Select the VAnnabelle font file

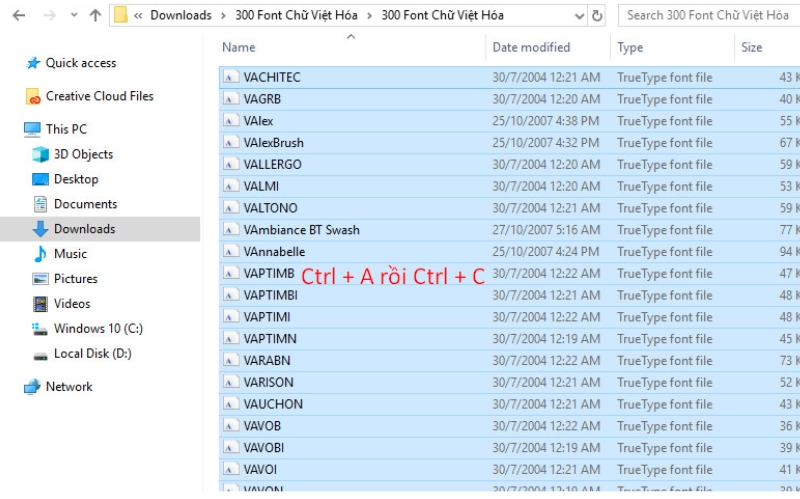pos(274,252)
